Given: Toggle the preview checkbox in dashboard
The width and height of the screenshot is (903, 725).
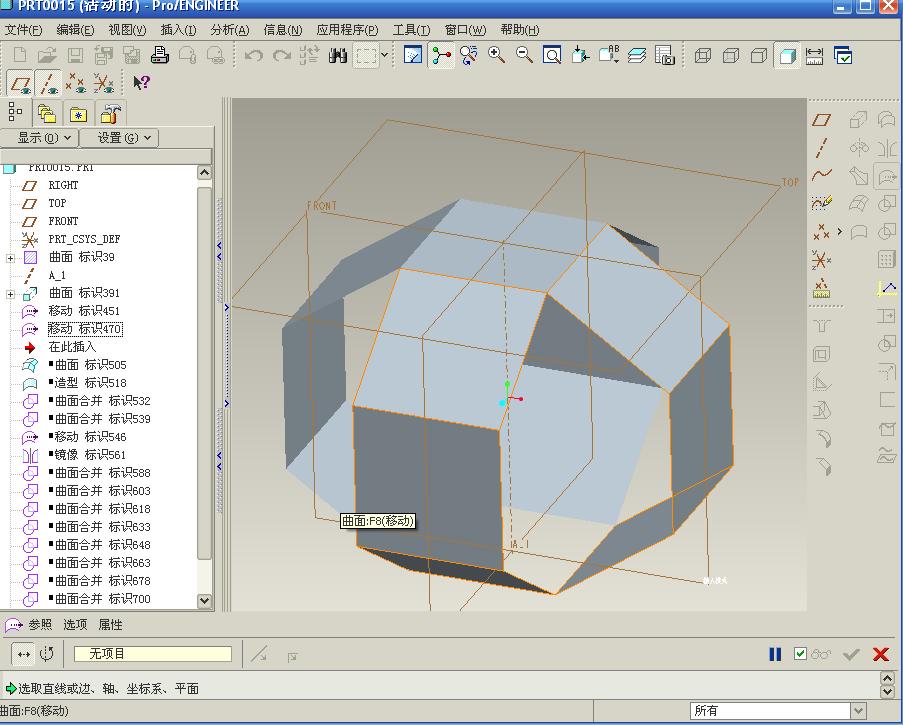Looking at the screenshot, I should (x=800, y=654).
